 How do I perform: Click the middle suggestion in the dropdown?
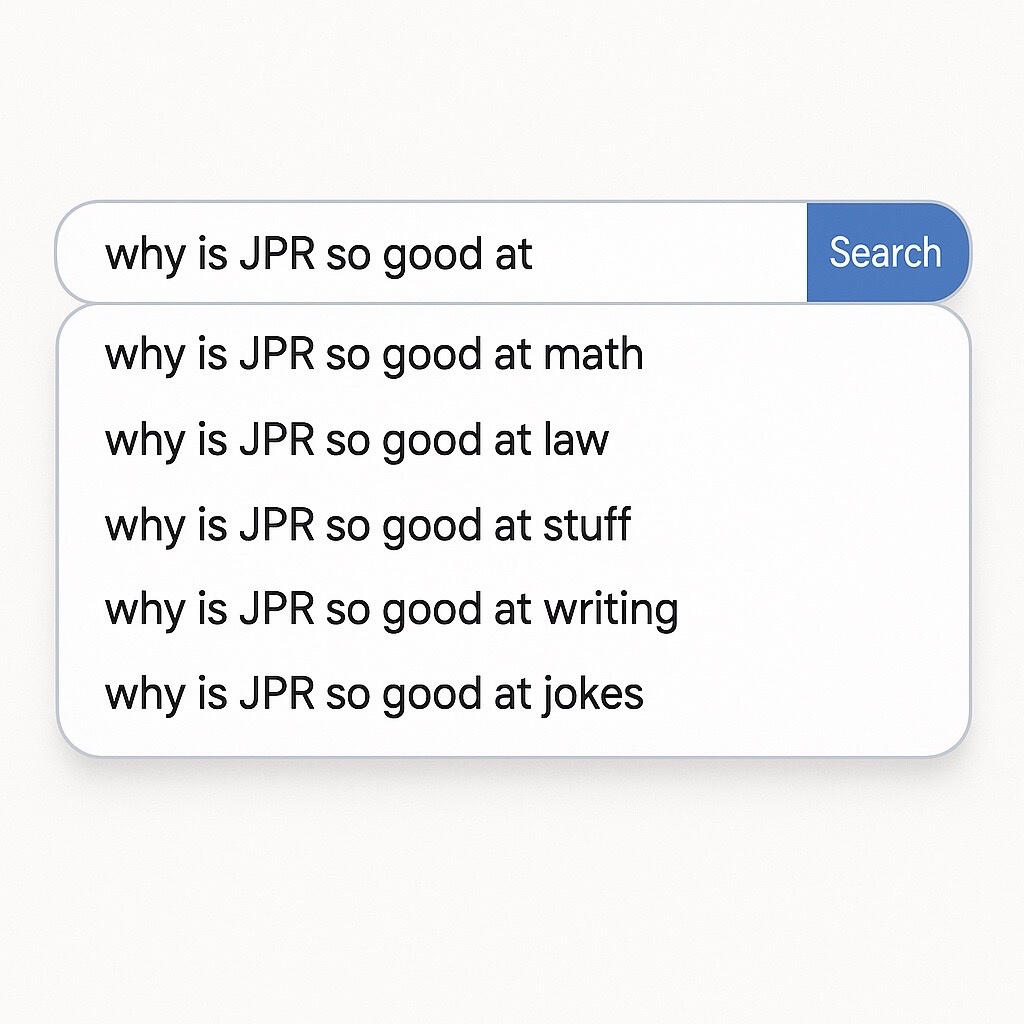pos(368,523)
